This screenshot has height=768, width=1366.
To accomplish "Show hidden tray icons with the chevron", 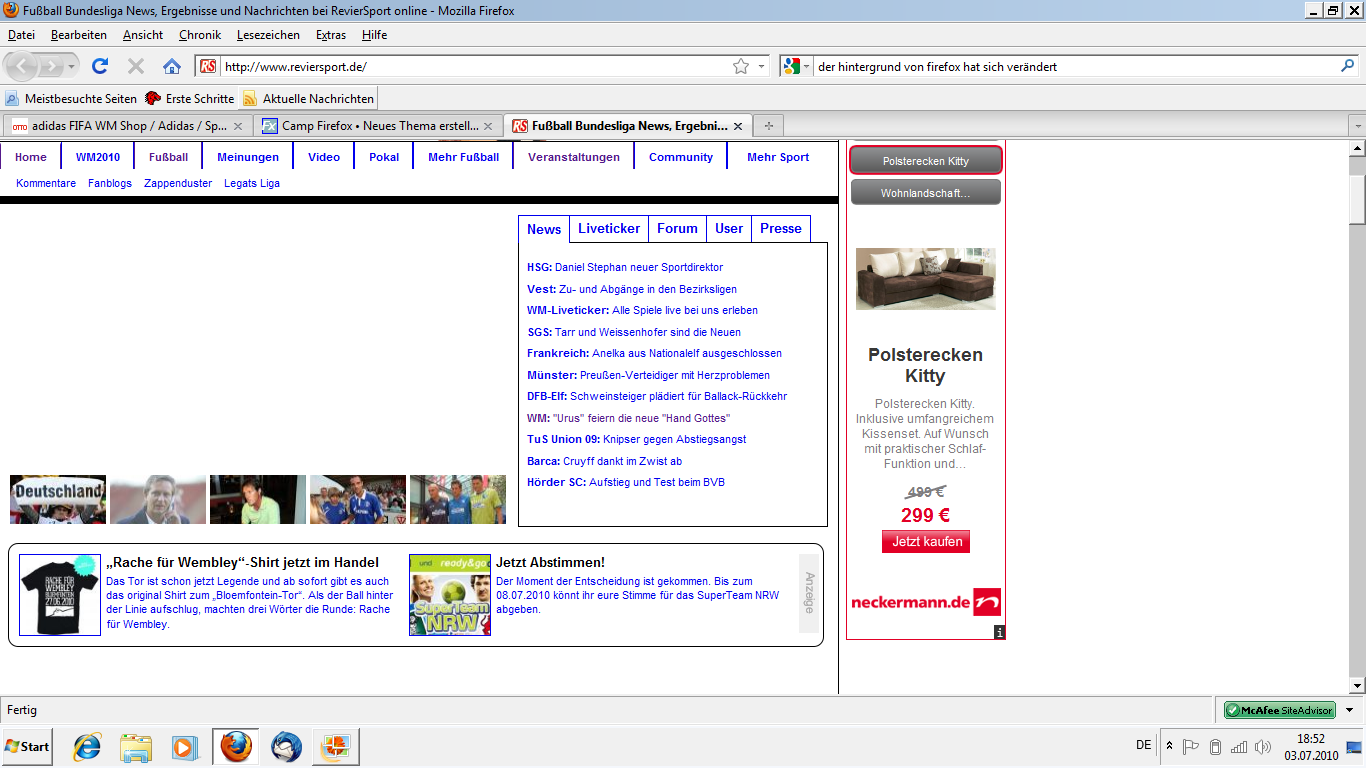I will pyautogui.click(x=1169, y=746).
